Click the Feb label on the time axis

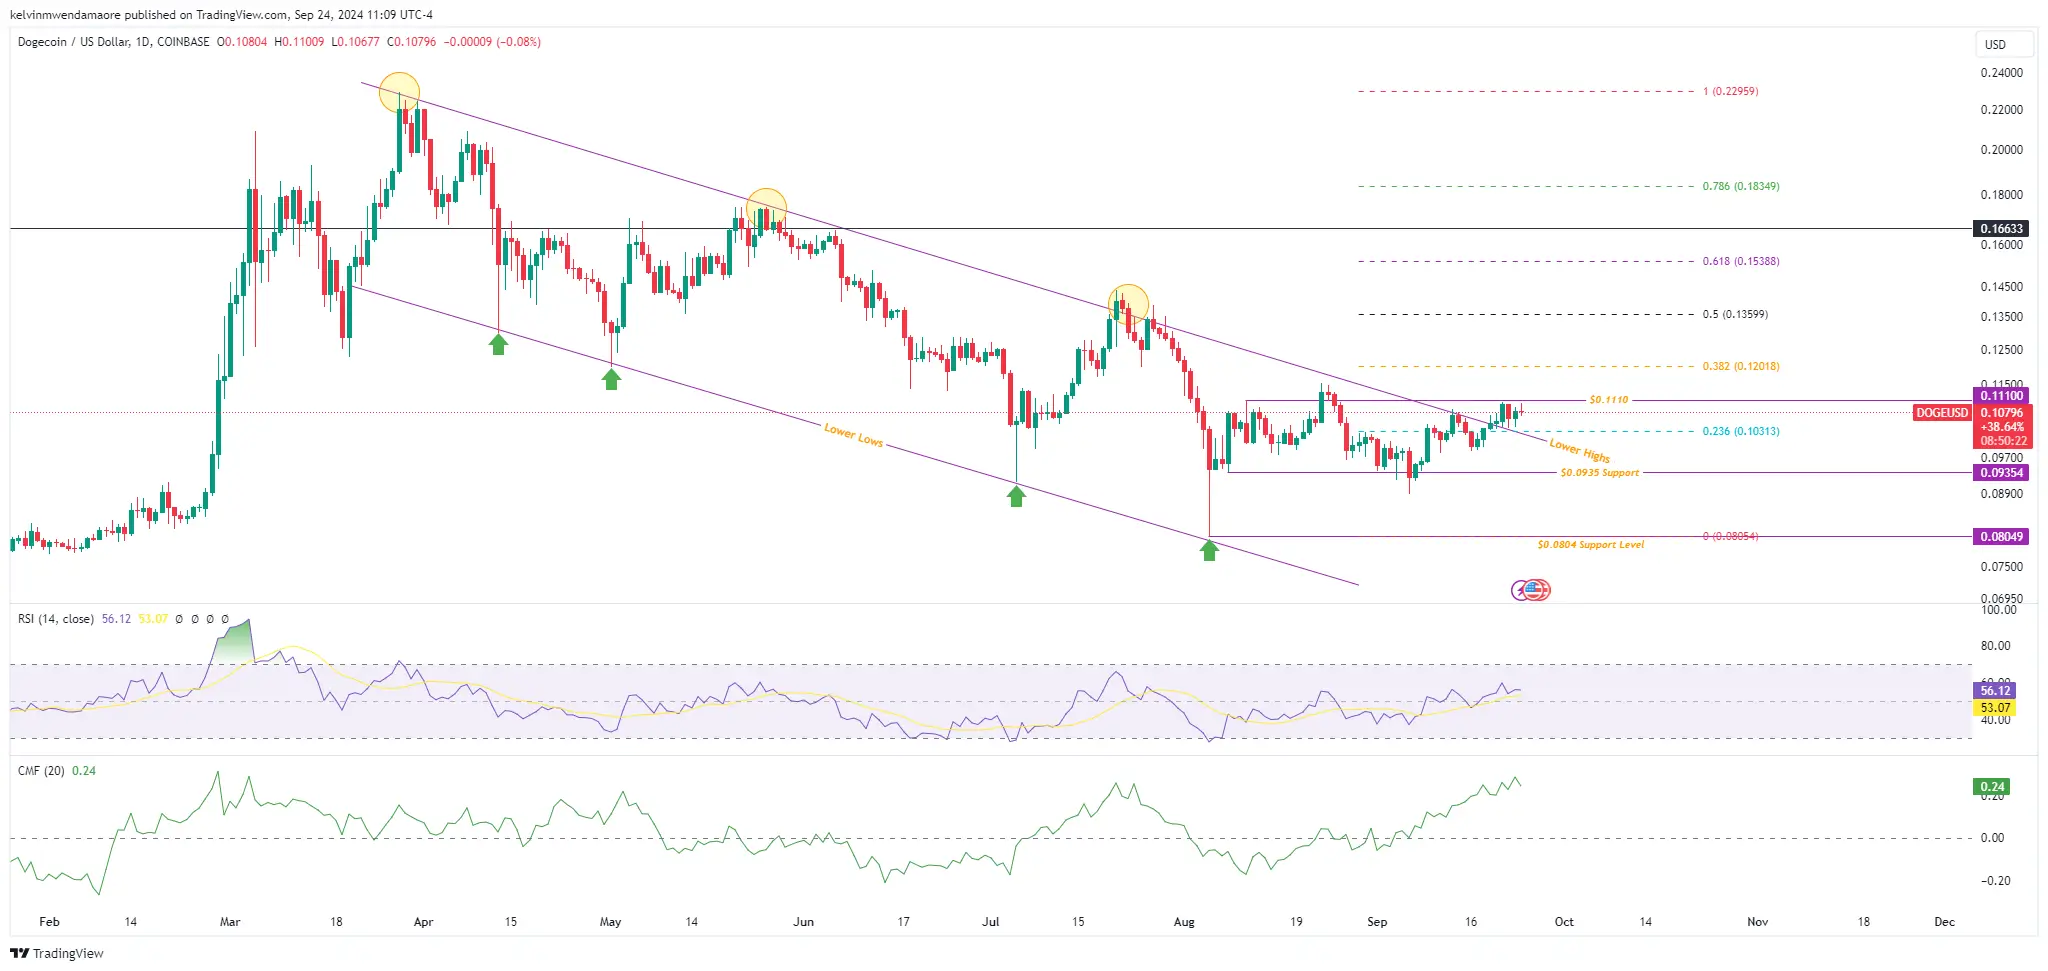pos(49,922)
